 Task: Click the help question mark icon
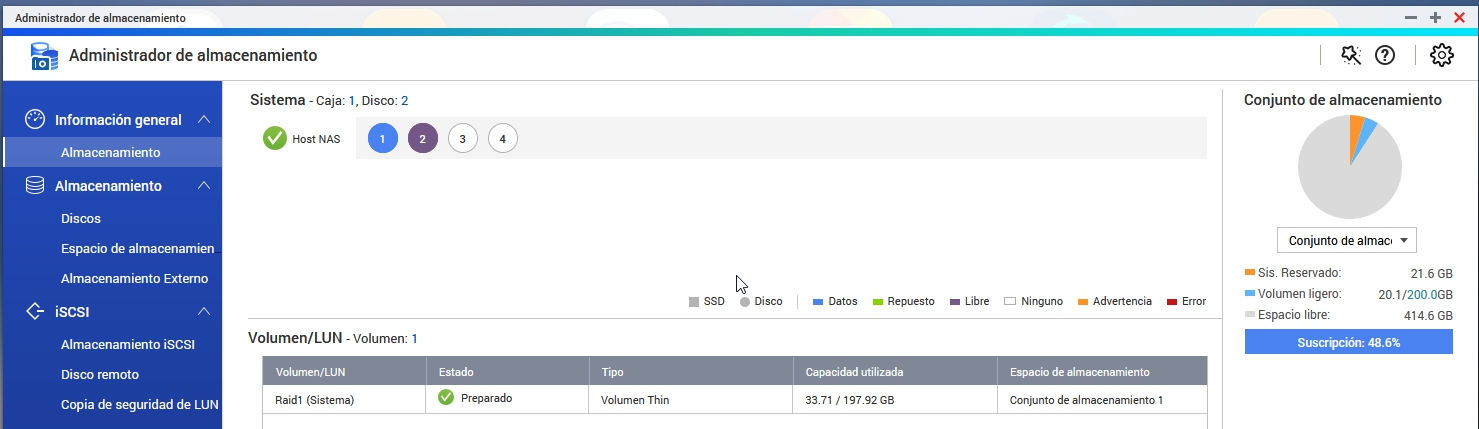[1385, 56]
